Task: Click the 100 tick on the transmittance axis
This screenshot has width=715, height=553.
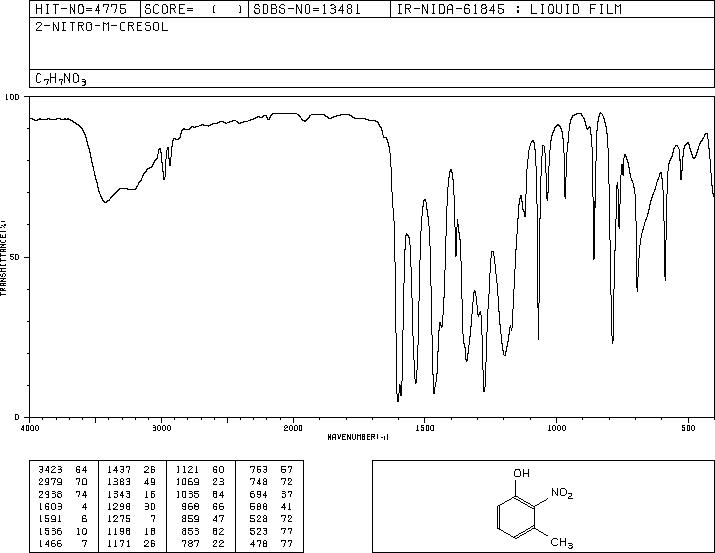Action: click(12, 97)
